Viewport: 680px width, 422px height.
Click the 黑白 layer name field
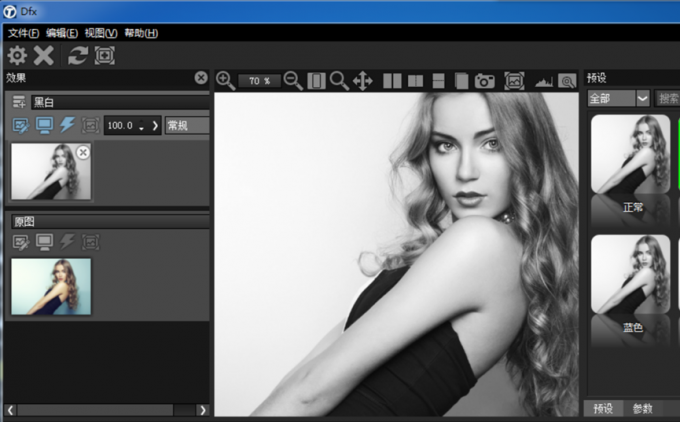pyautogui.click(x=120, y=102)
